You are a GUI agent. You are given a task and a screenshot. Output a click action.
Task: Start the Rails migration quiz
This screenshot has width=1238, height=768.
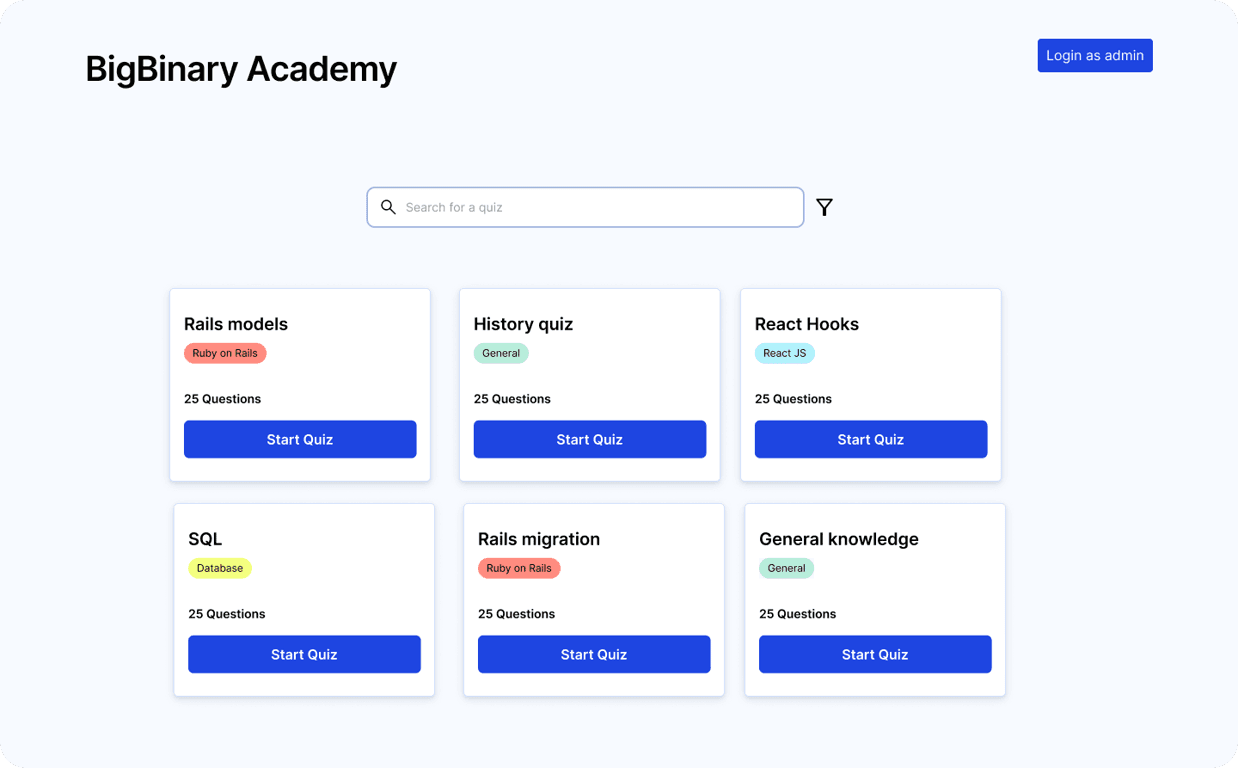point(593,654)
